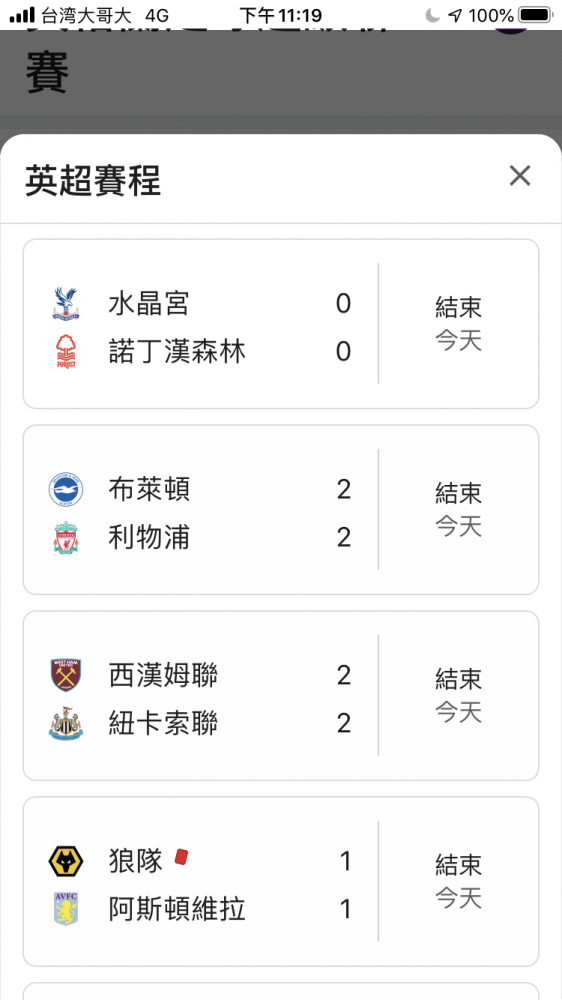The height and width of the screenshot is (1000, 562).
Task: Tap the Brighton club crest
Action: 66,490
